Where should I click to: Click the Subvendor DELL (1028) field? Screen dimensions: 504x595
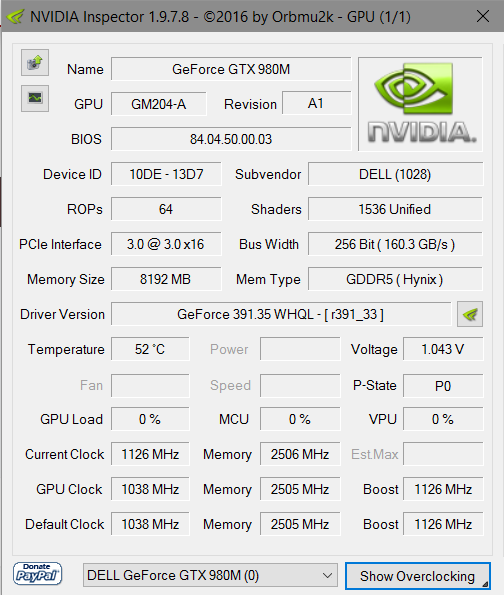point(395,174)
